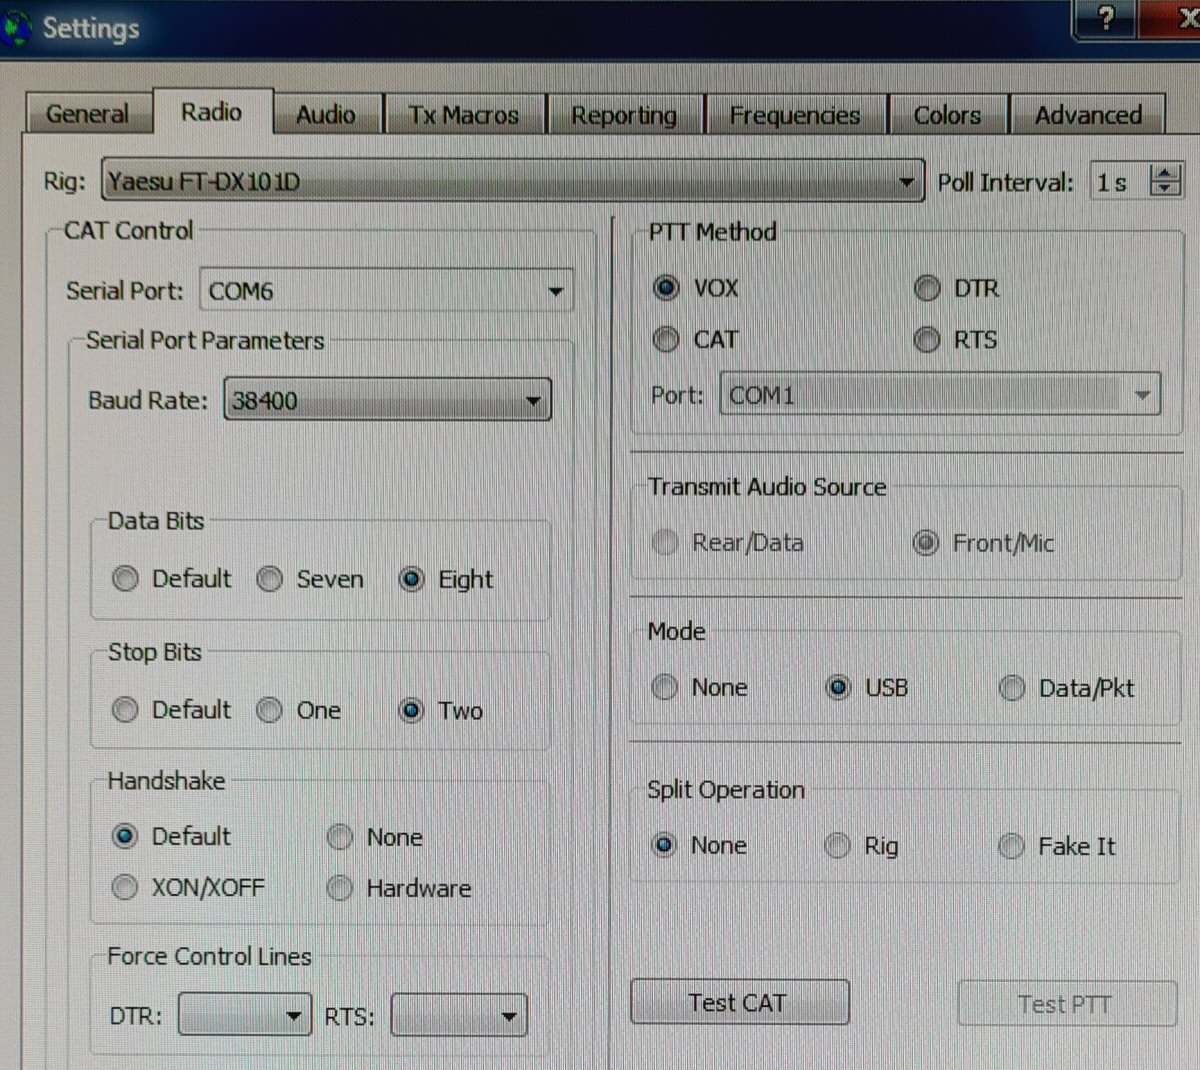
Task: Open the Tx Macros tab
Action: (x=464, y=115)
